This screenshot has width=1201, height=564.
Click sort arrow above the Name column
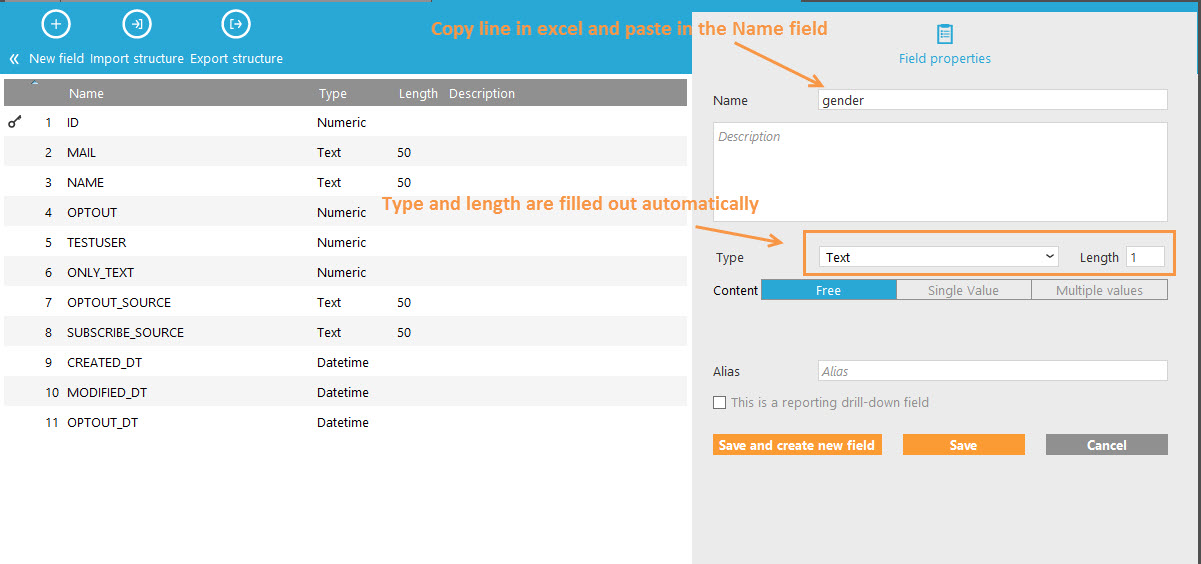(36, 83)
